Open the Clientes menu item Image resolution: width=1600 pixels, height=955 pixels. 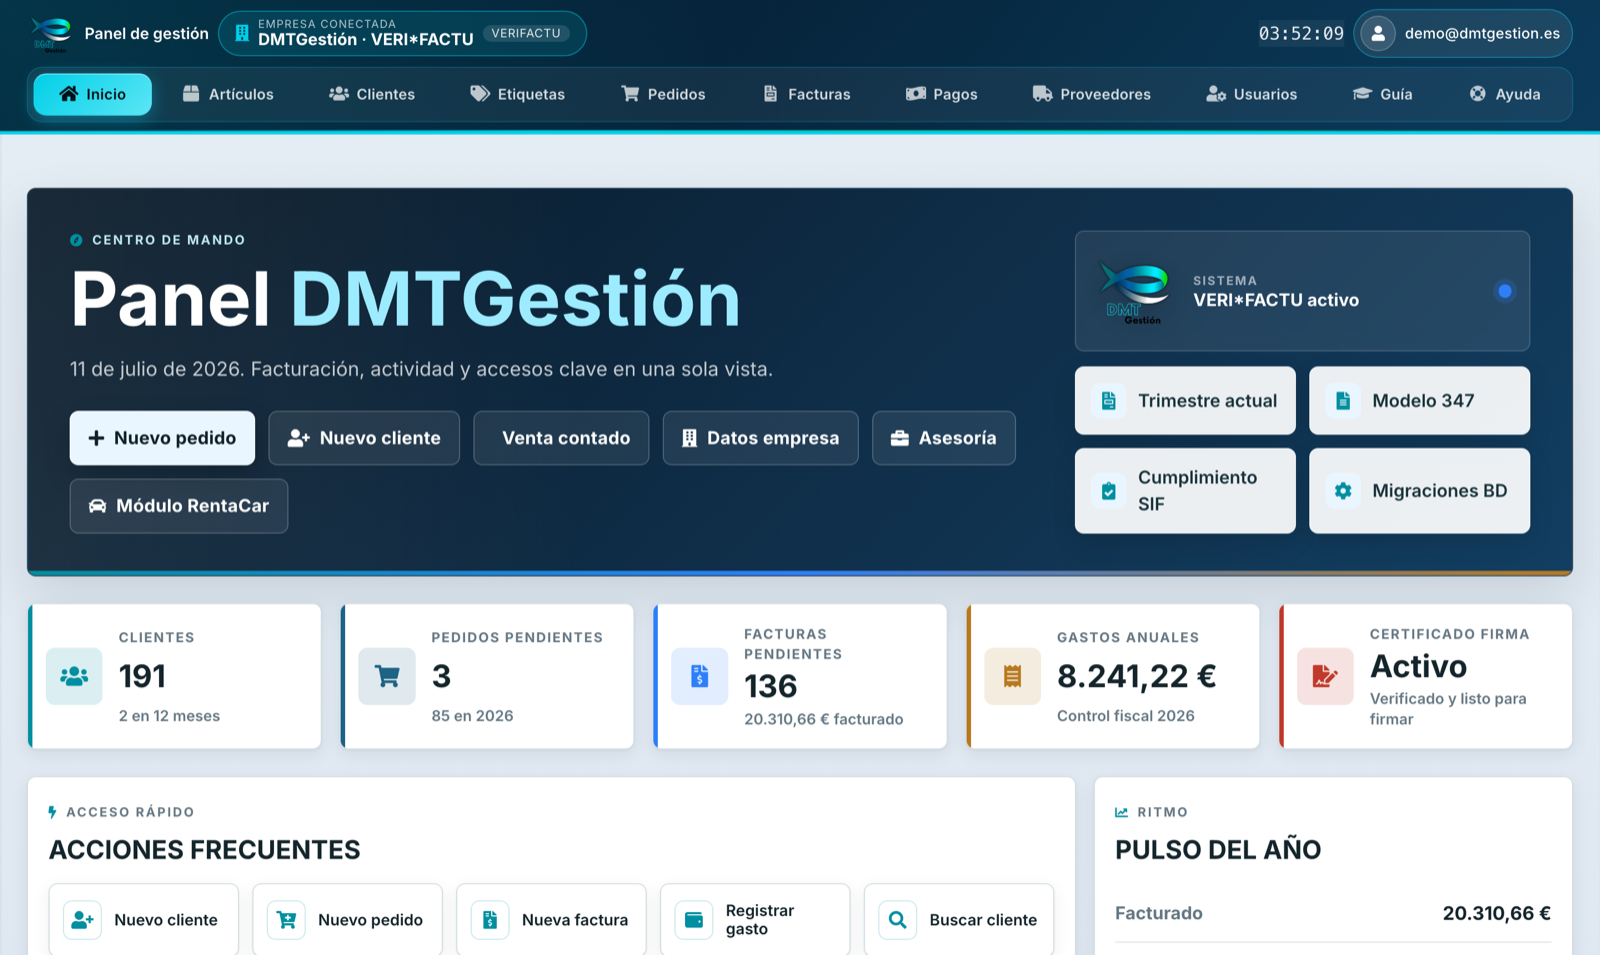click(372, 94)
